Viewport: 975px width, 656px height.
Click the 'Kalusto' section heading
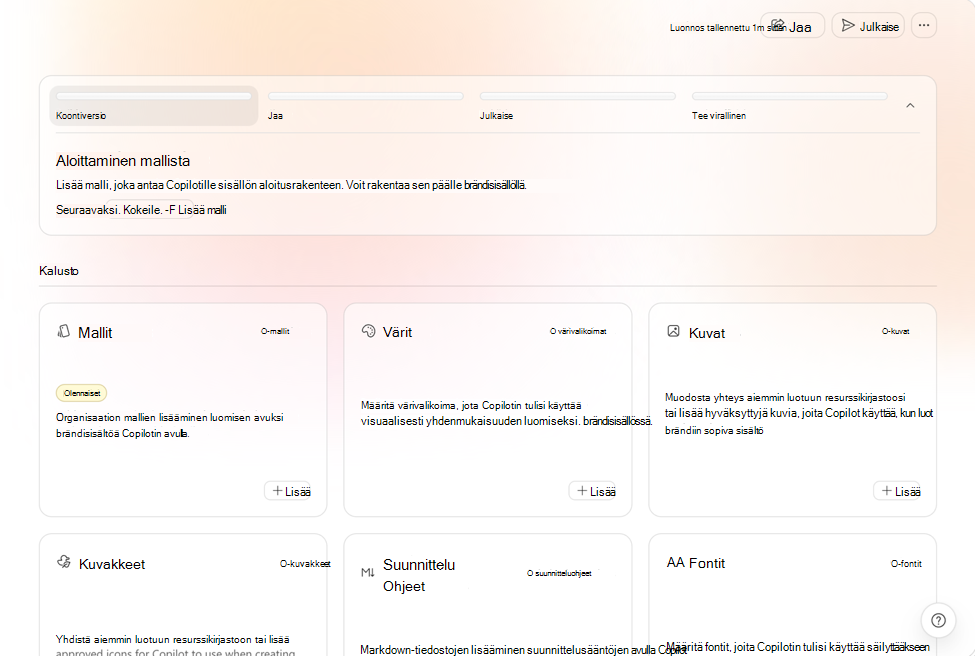point(58,270)
